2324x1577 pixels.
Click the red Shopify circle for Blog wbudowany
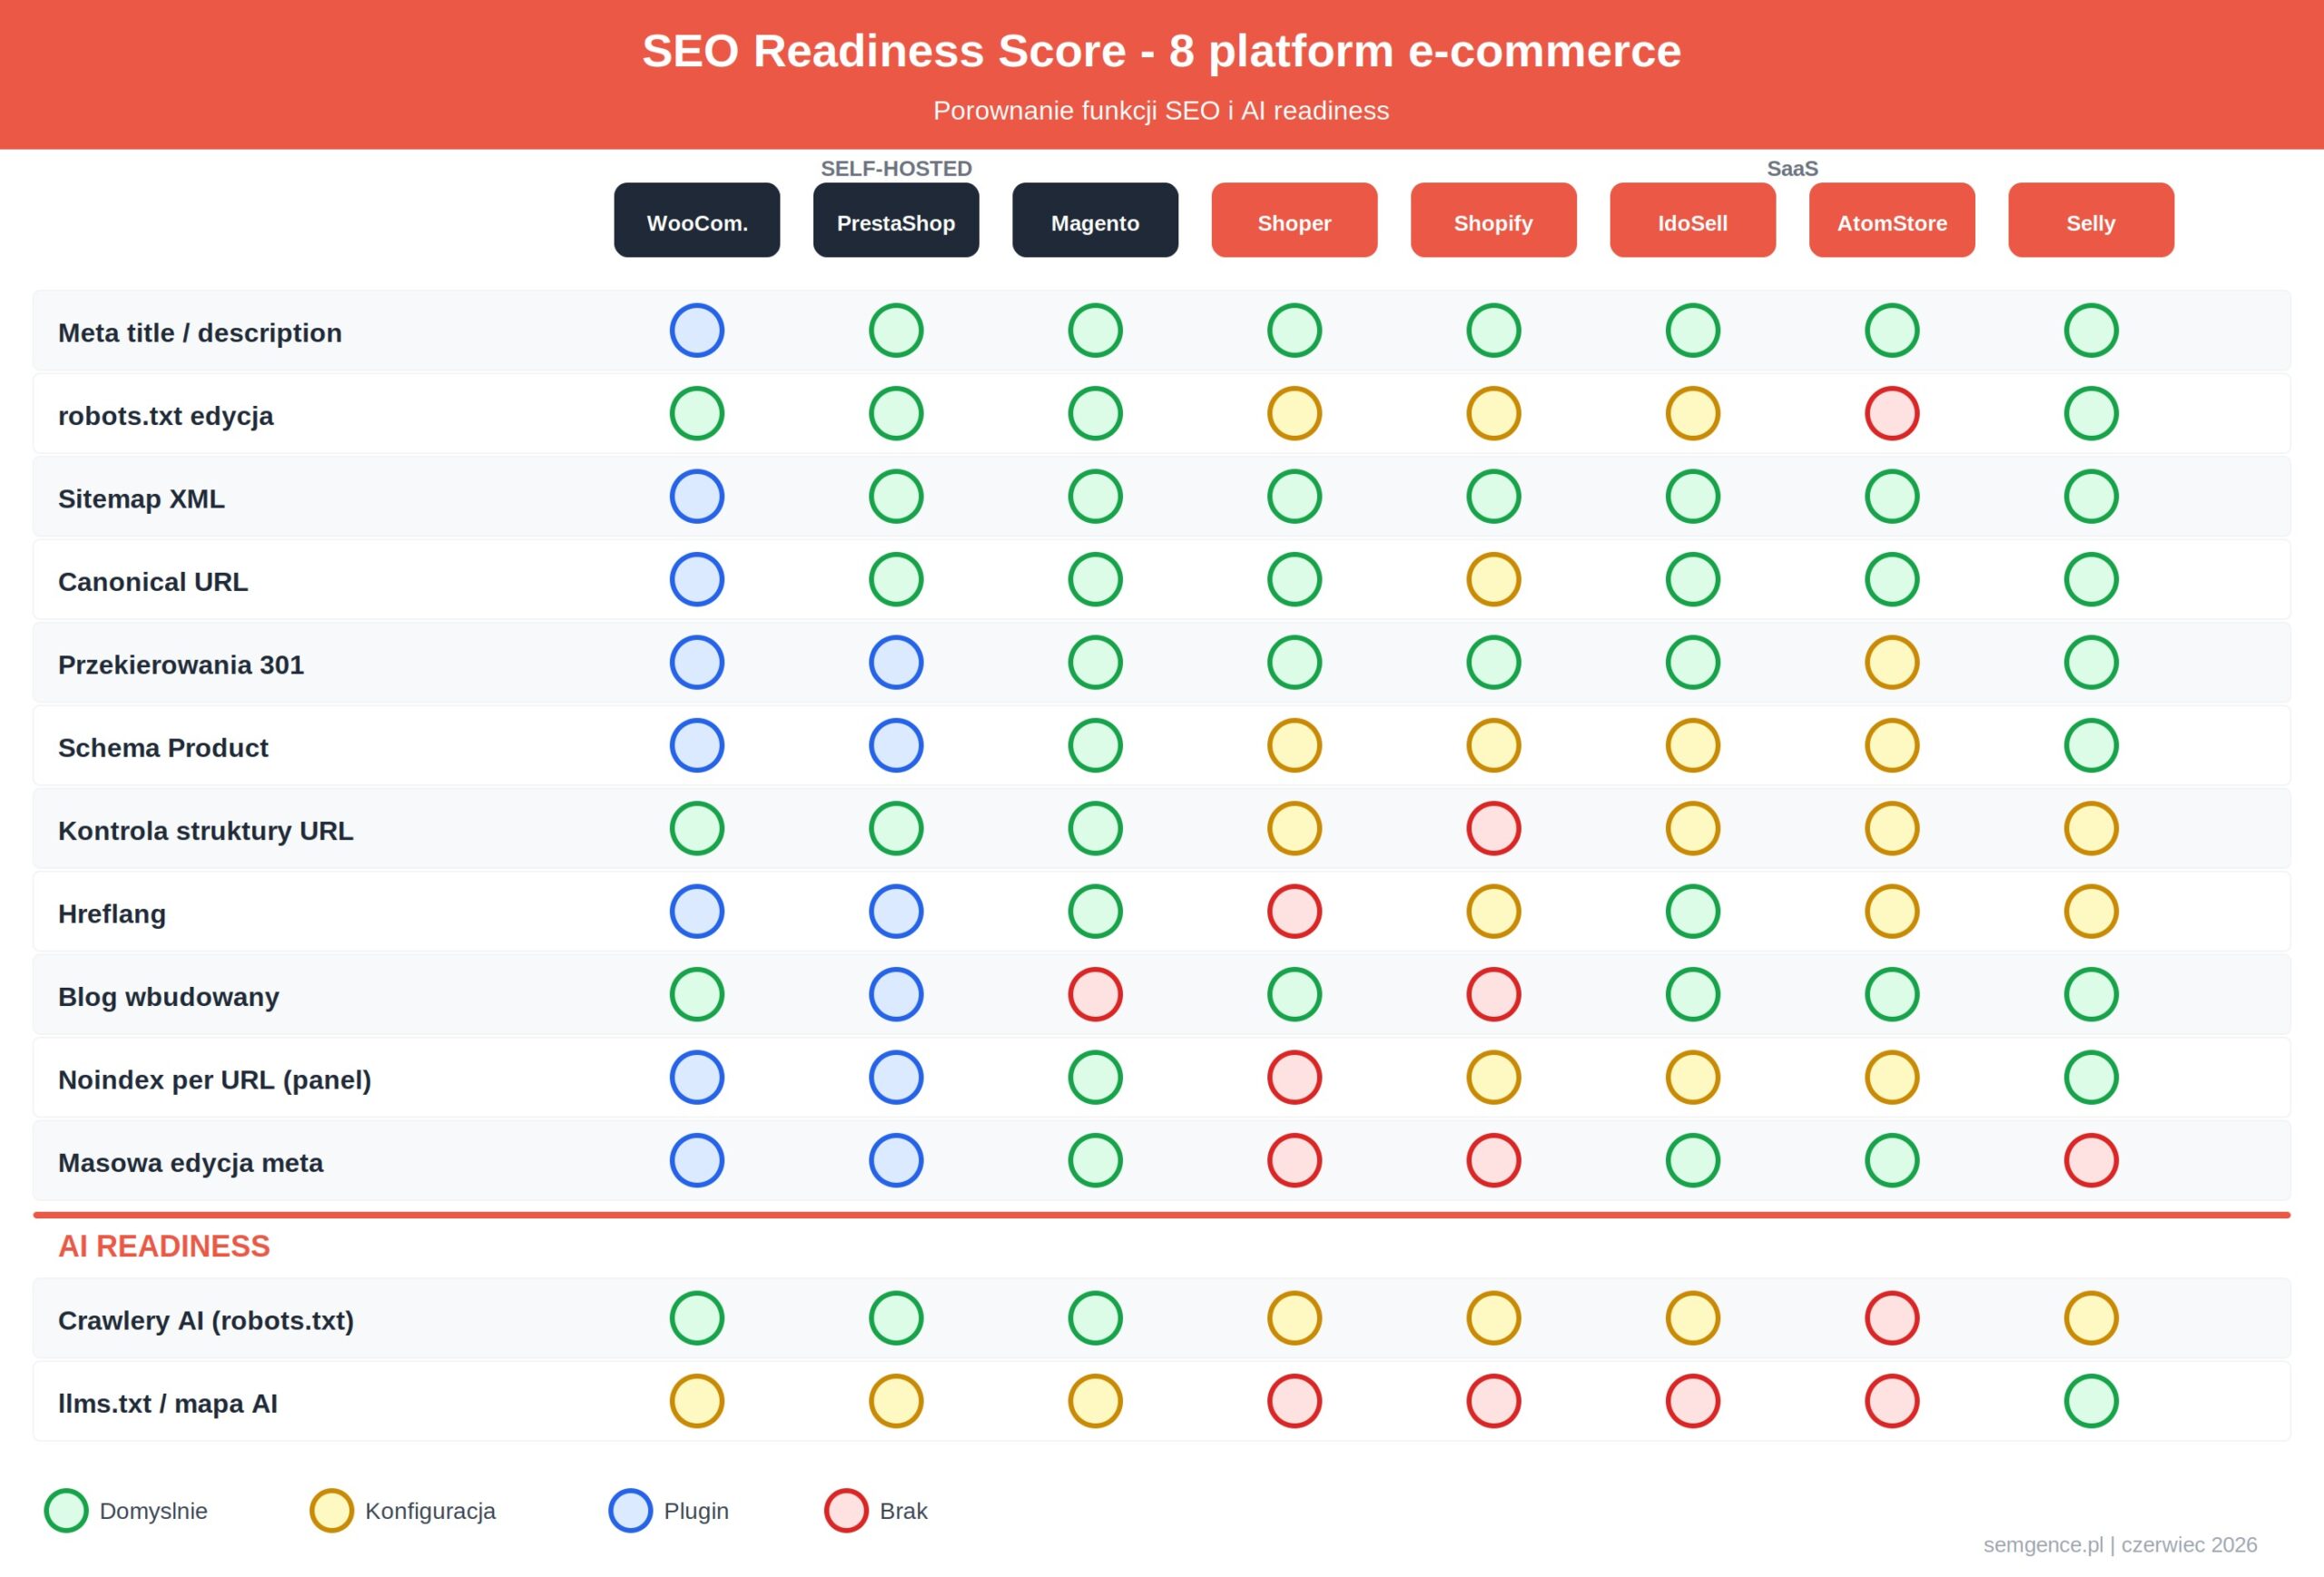coord(1493,994)
